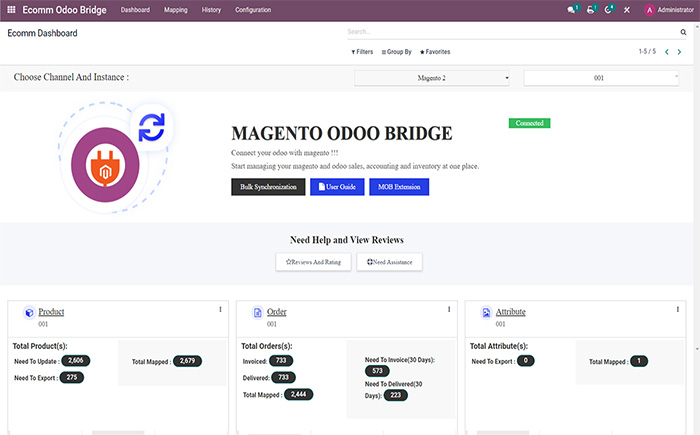Expand the Filters options
Screen dimensions: 700x435
[x=362, y=52]
